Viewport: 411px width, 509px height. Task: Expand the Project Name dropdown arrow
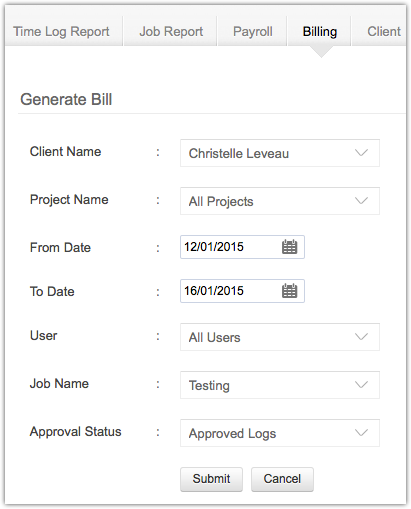[361, 201]
